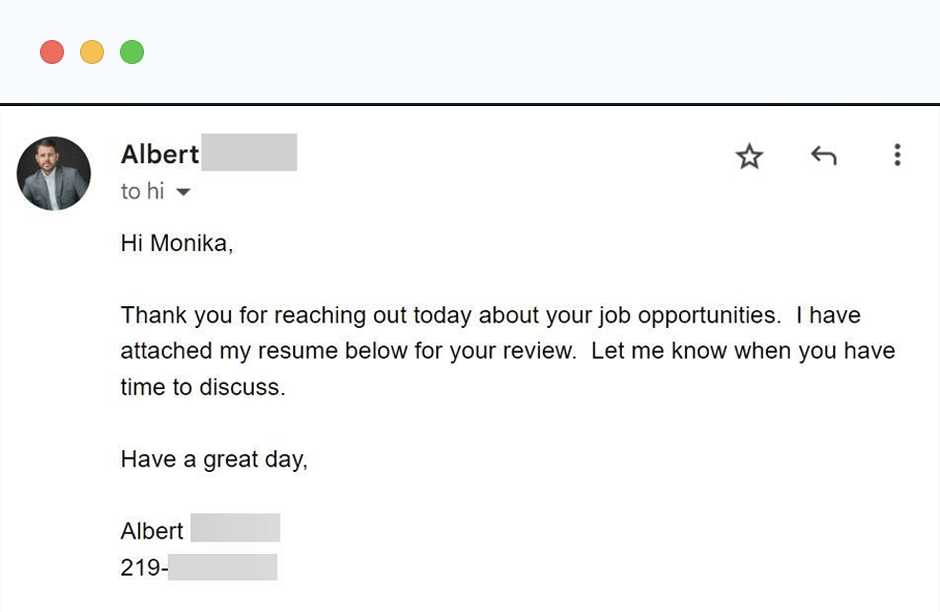The width and height of the screenshot is (940, 612).
Task: Click the reply arrow icon
Action: tap(823, 156)
